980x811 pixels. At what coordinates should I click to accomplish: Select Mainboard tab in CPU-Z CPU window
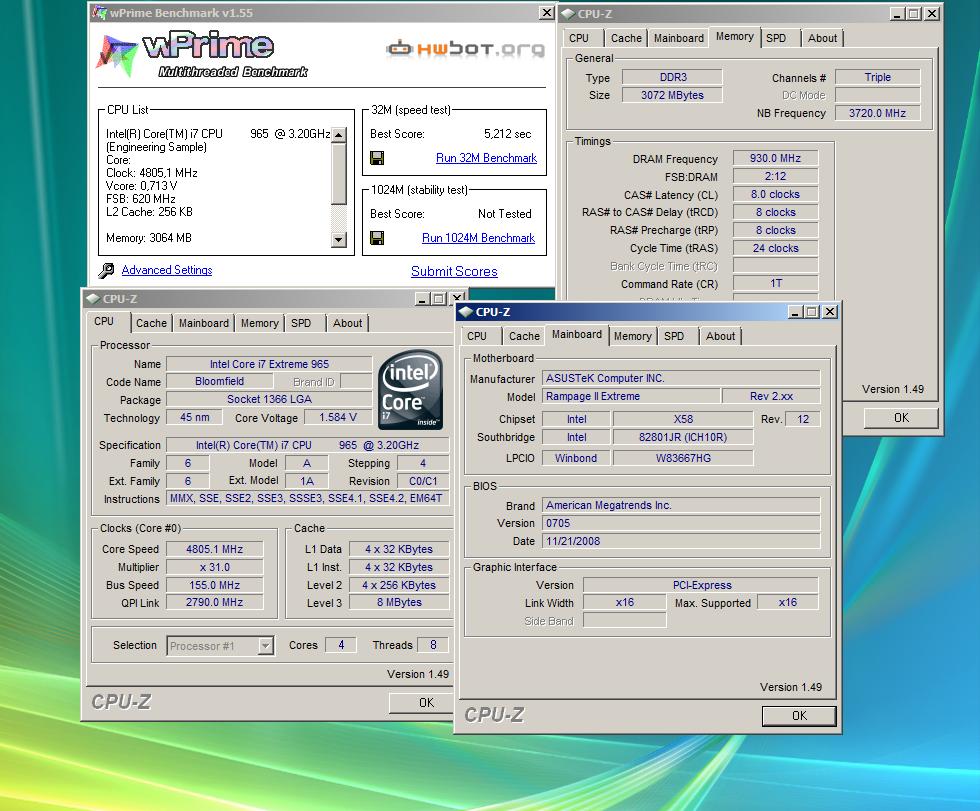click(x=204, y=323)
